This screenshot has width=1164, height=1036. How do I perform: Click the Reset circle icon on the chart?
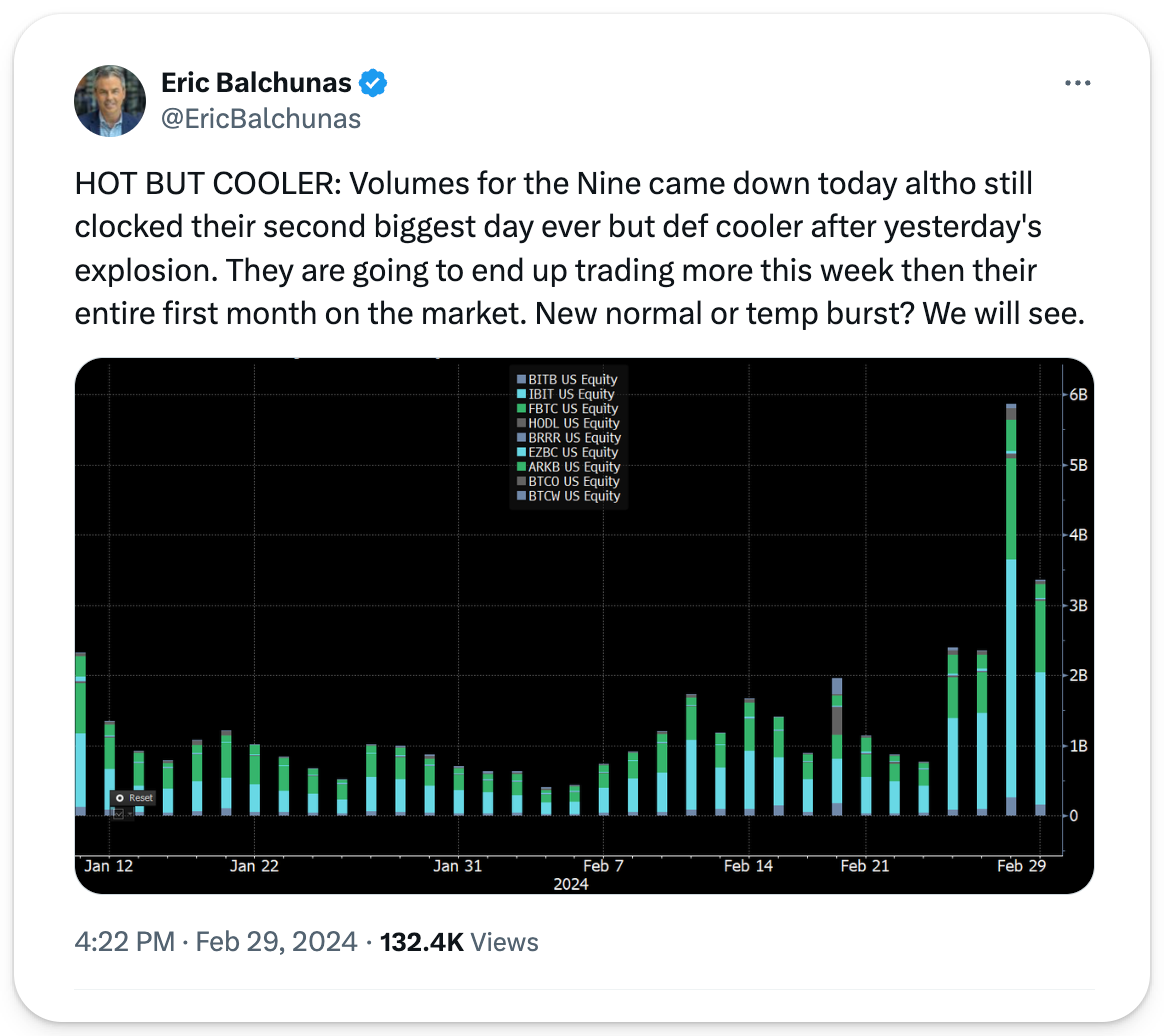pos(120,798)
